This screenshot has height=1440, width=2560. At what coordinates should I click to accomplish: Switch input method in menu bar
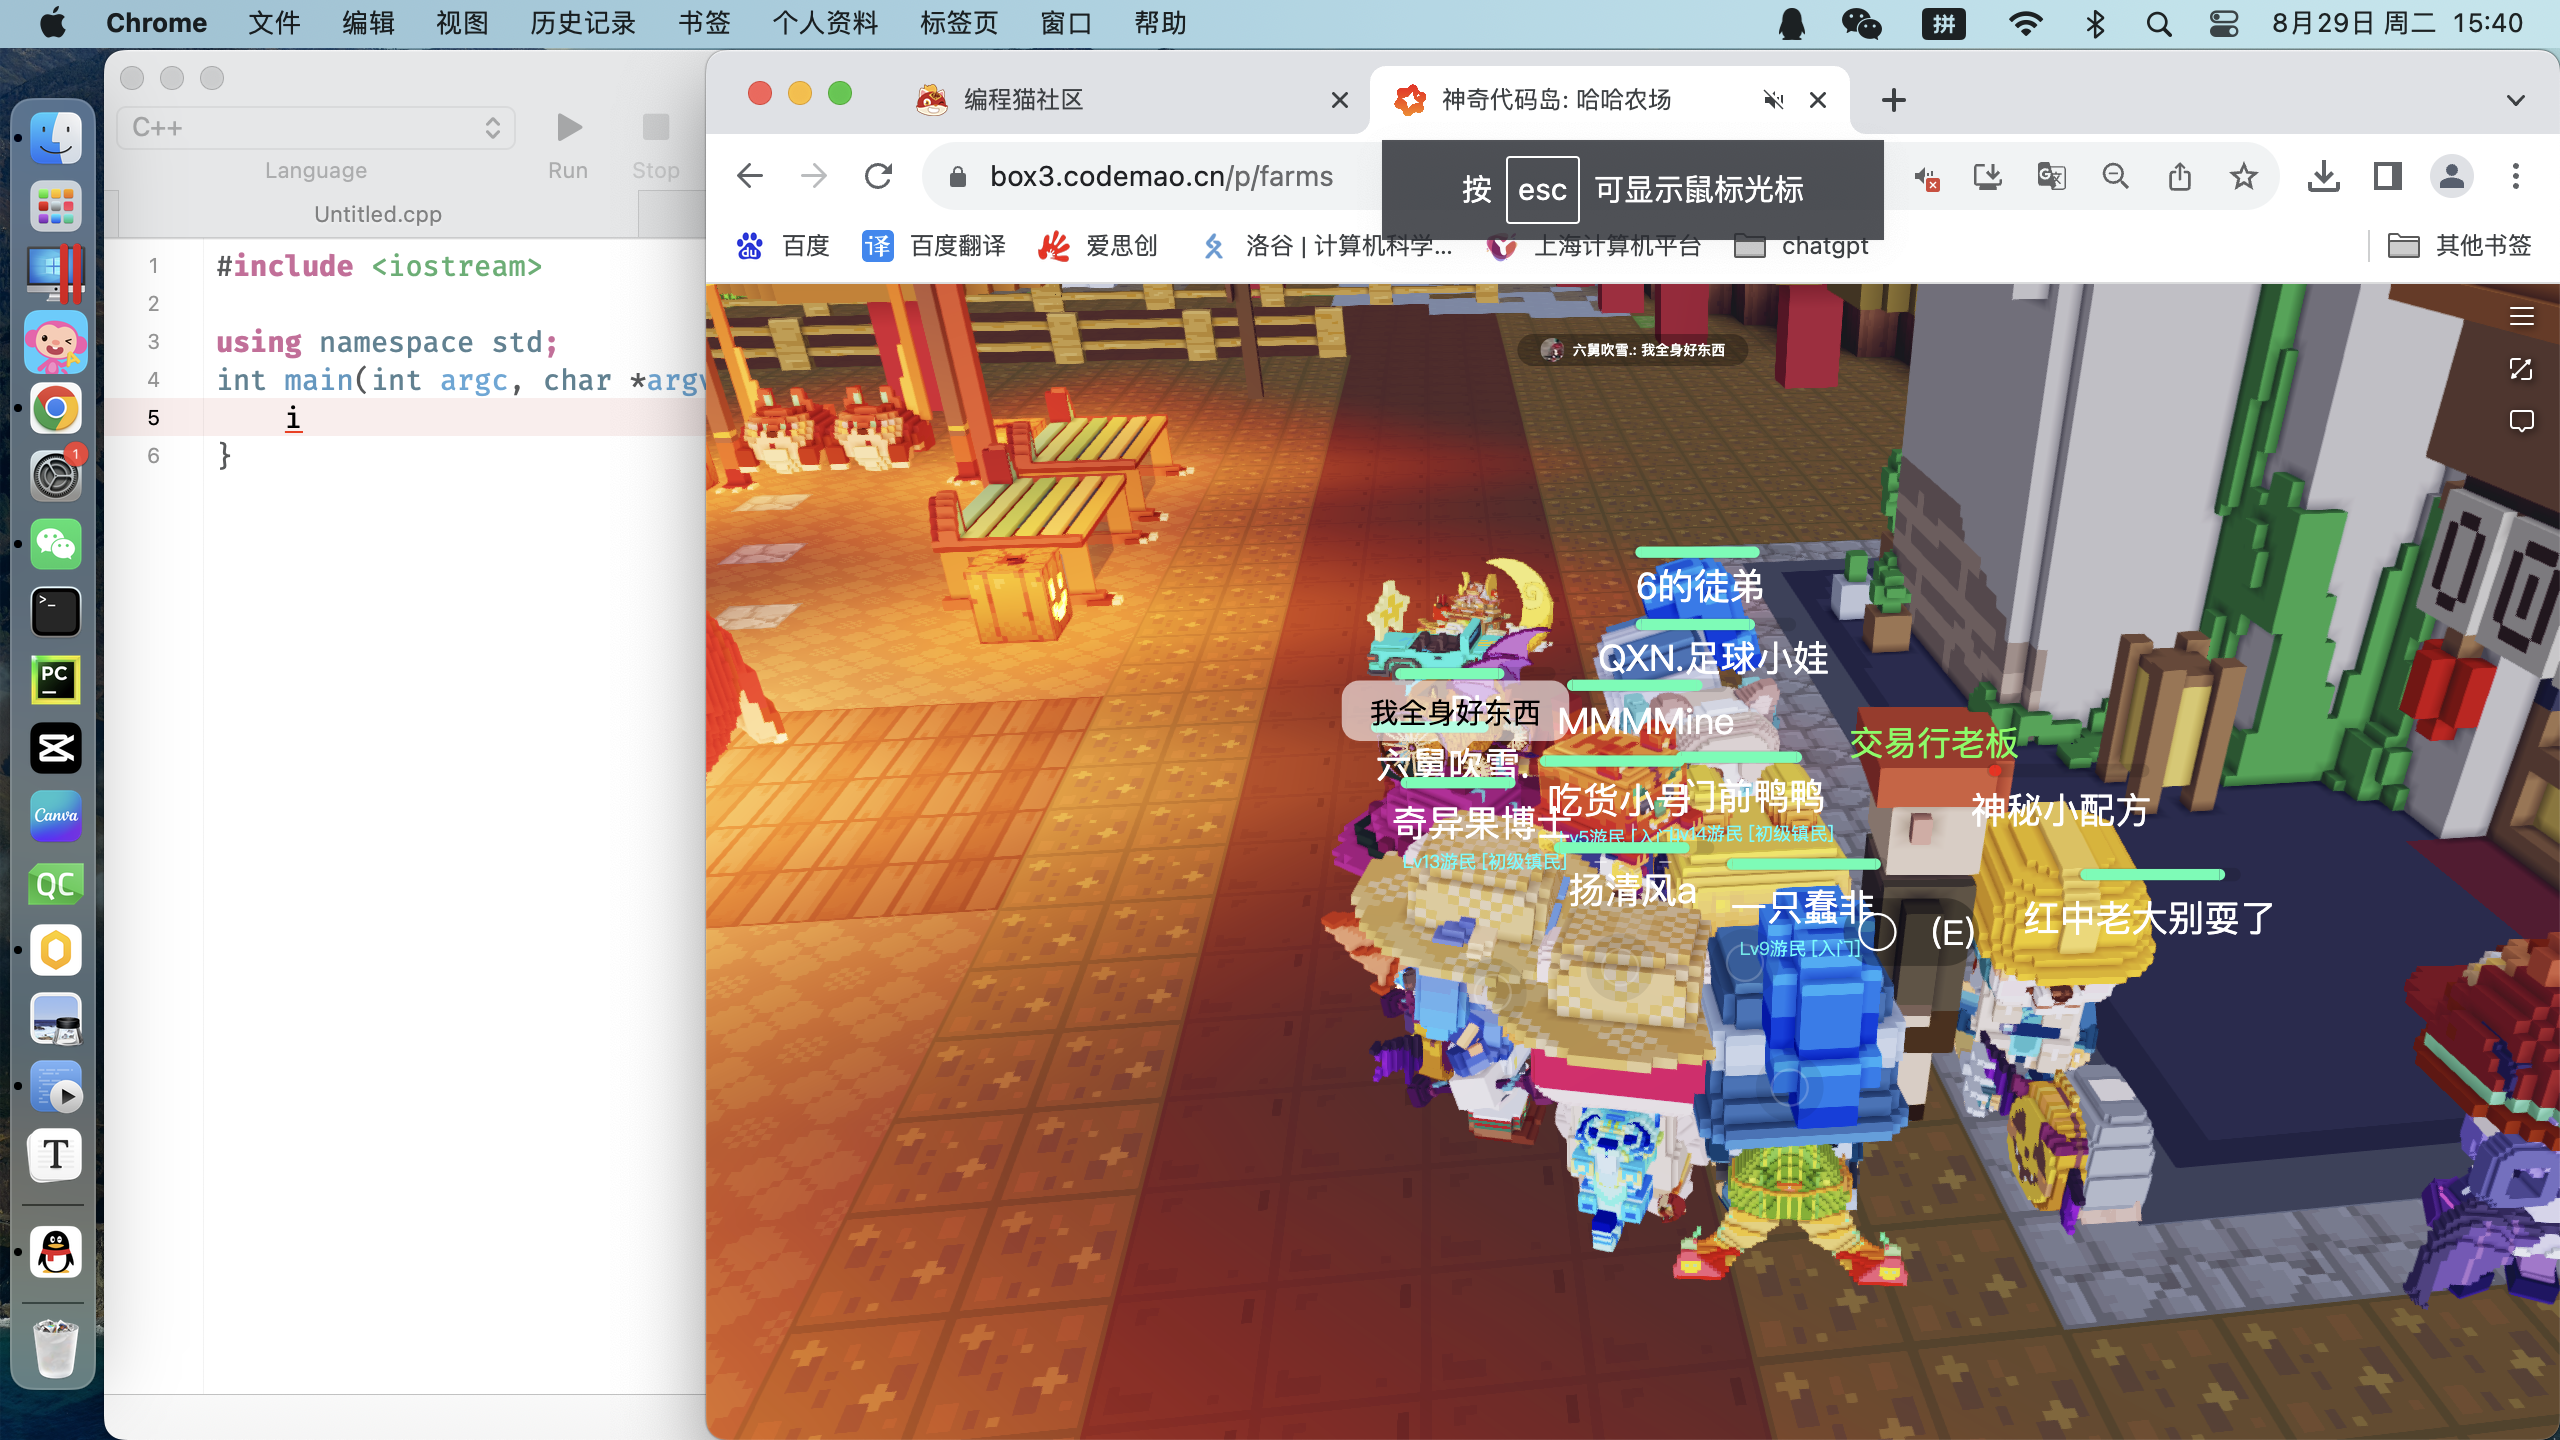pyautogui.click(x=1943, y=23)
